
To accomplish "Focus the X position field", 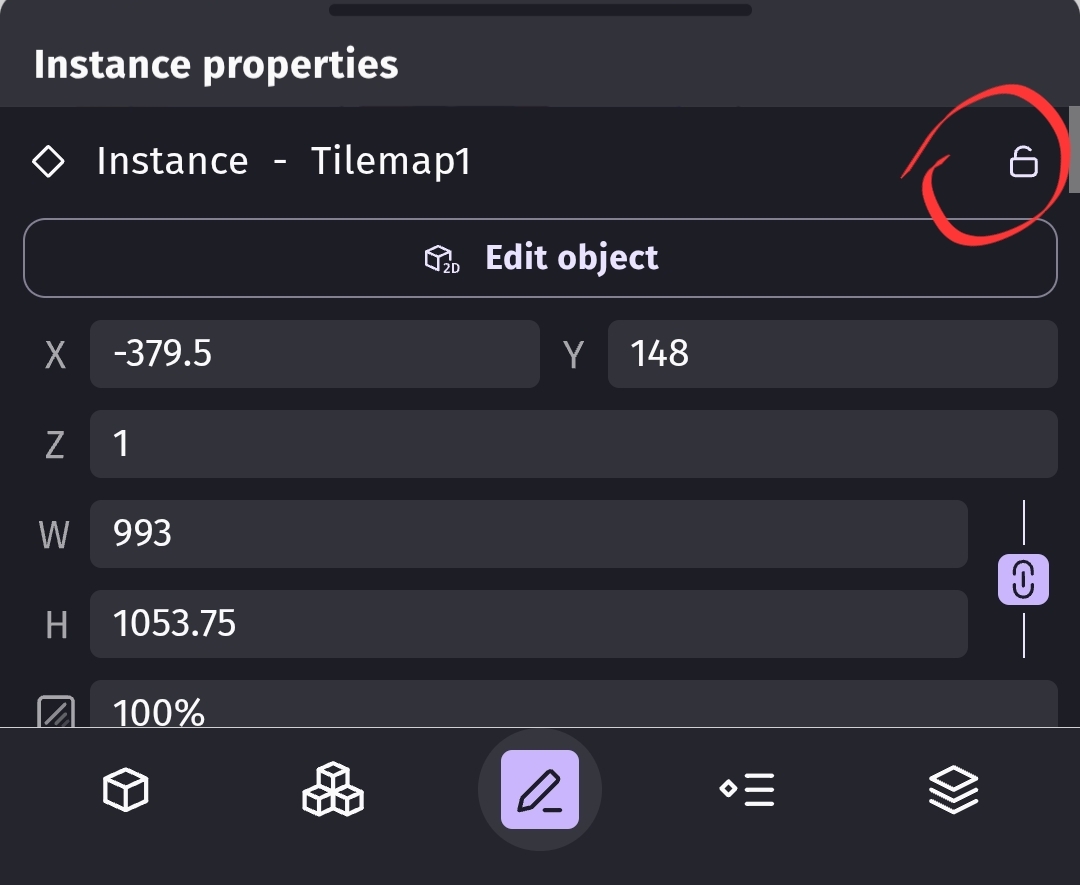I will click(x=314, y=354).
